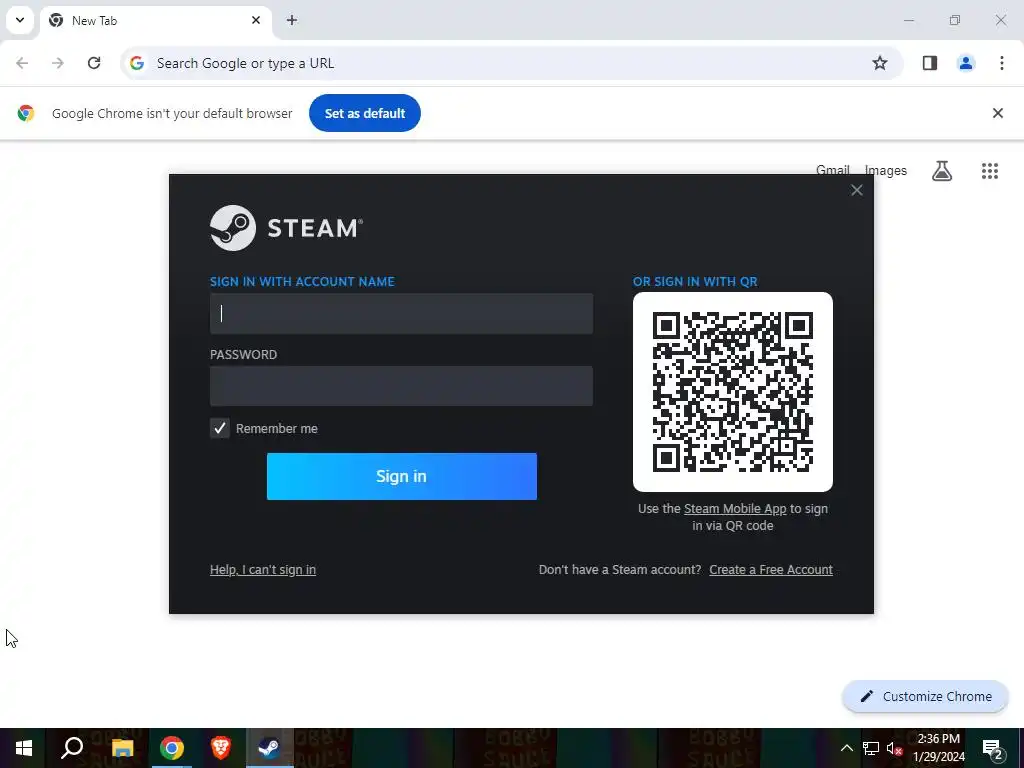Click Set as default button
The image size is (1024, 768).
(364, 113)
